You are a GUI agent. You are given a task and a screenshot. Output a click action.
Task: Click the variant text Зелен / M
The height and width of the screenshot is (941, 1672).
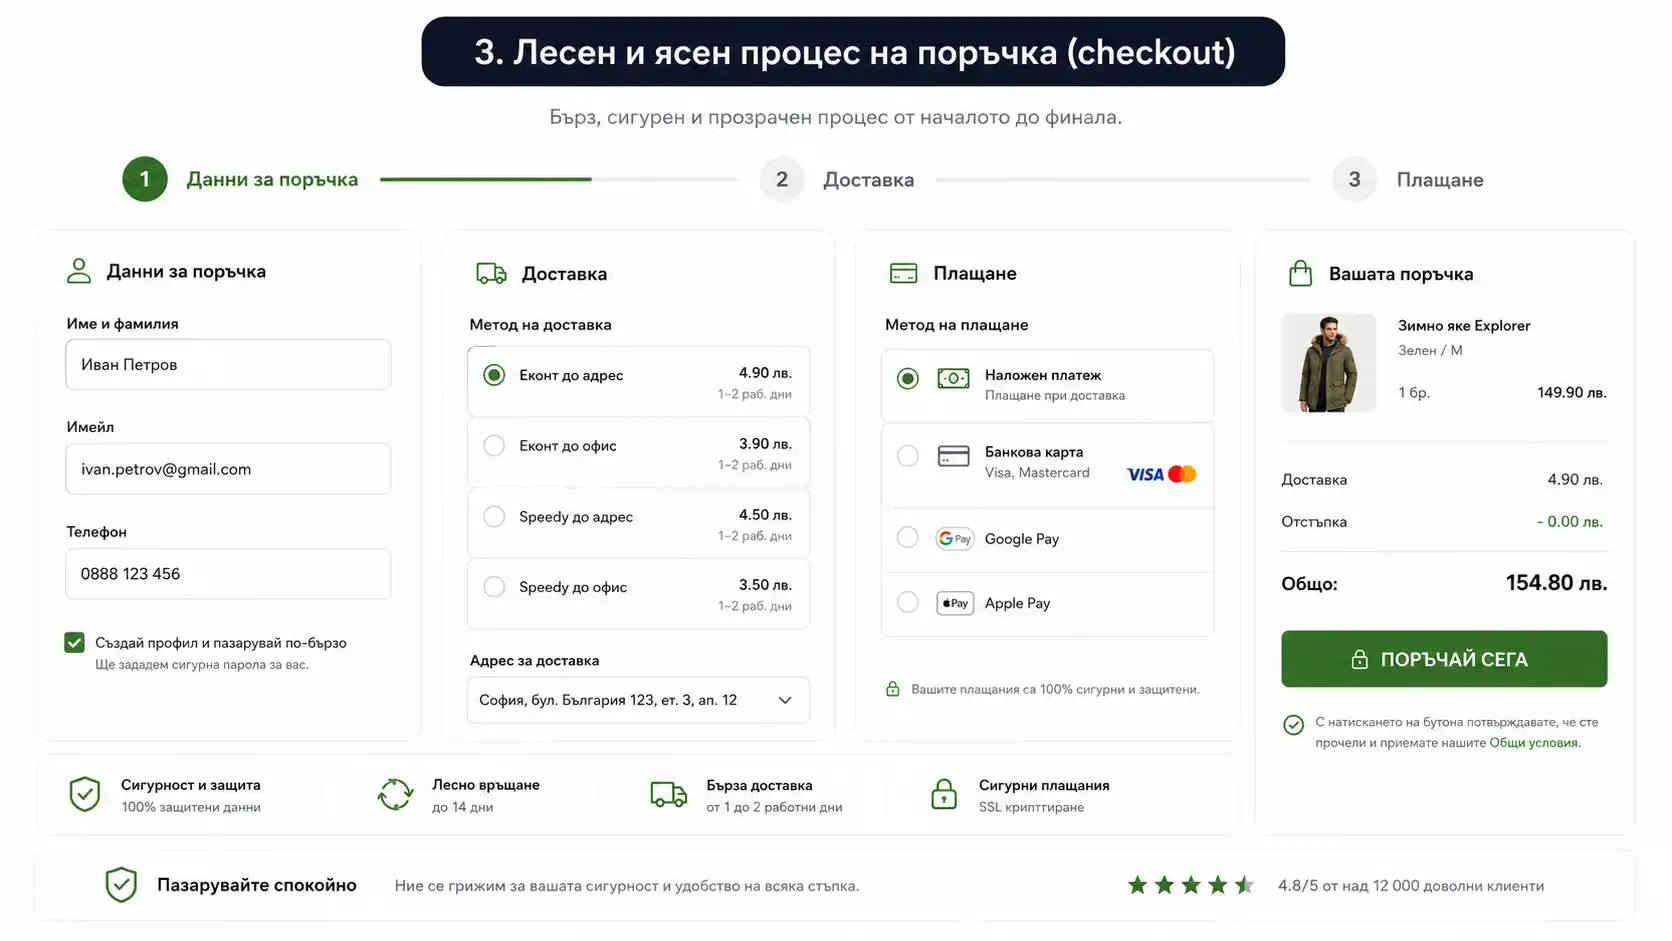(1430, 350)
